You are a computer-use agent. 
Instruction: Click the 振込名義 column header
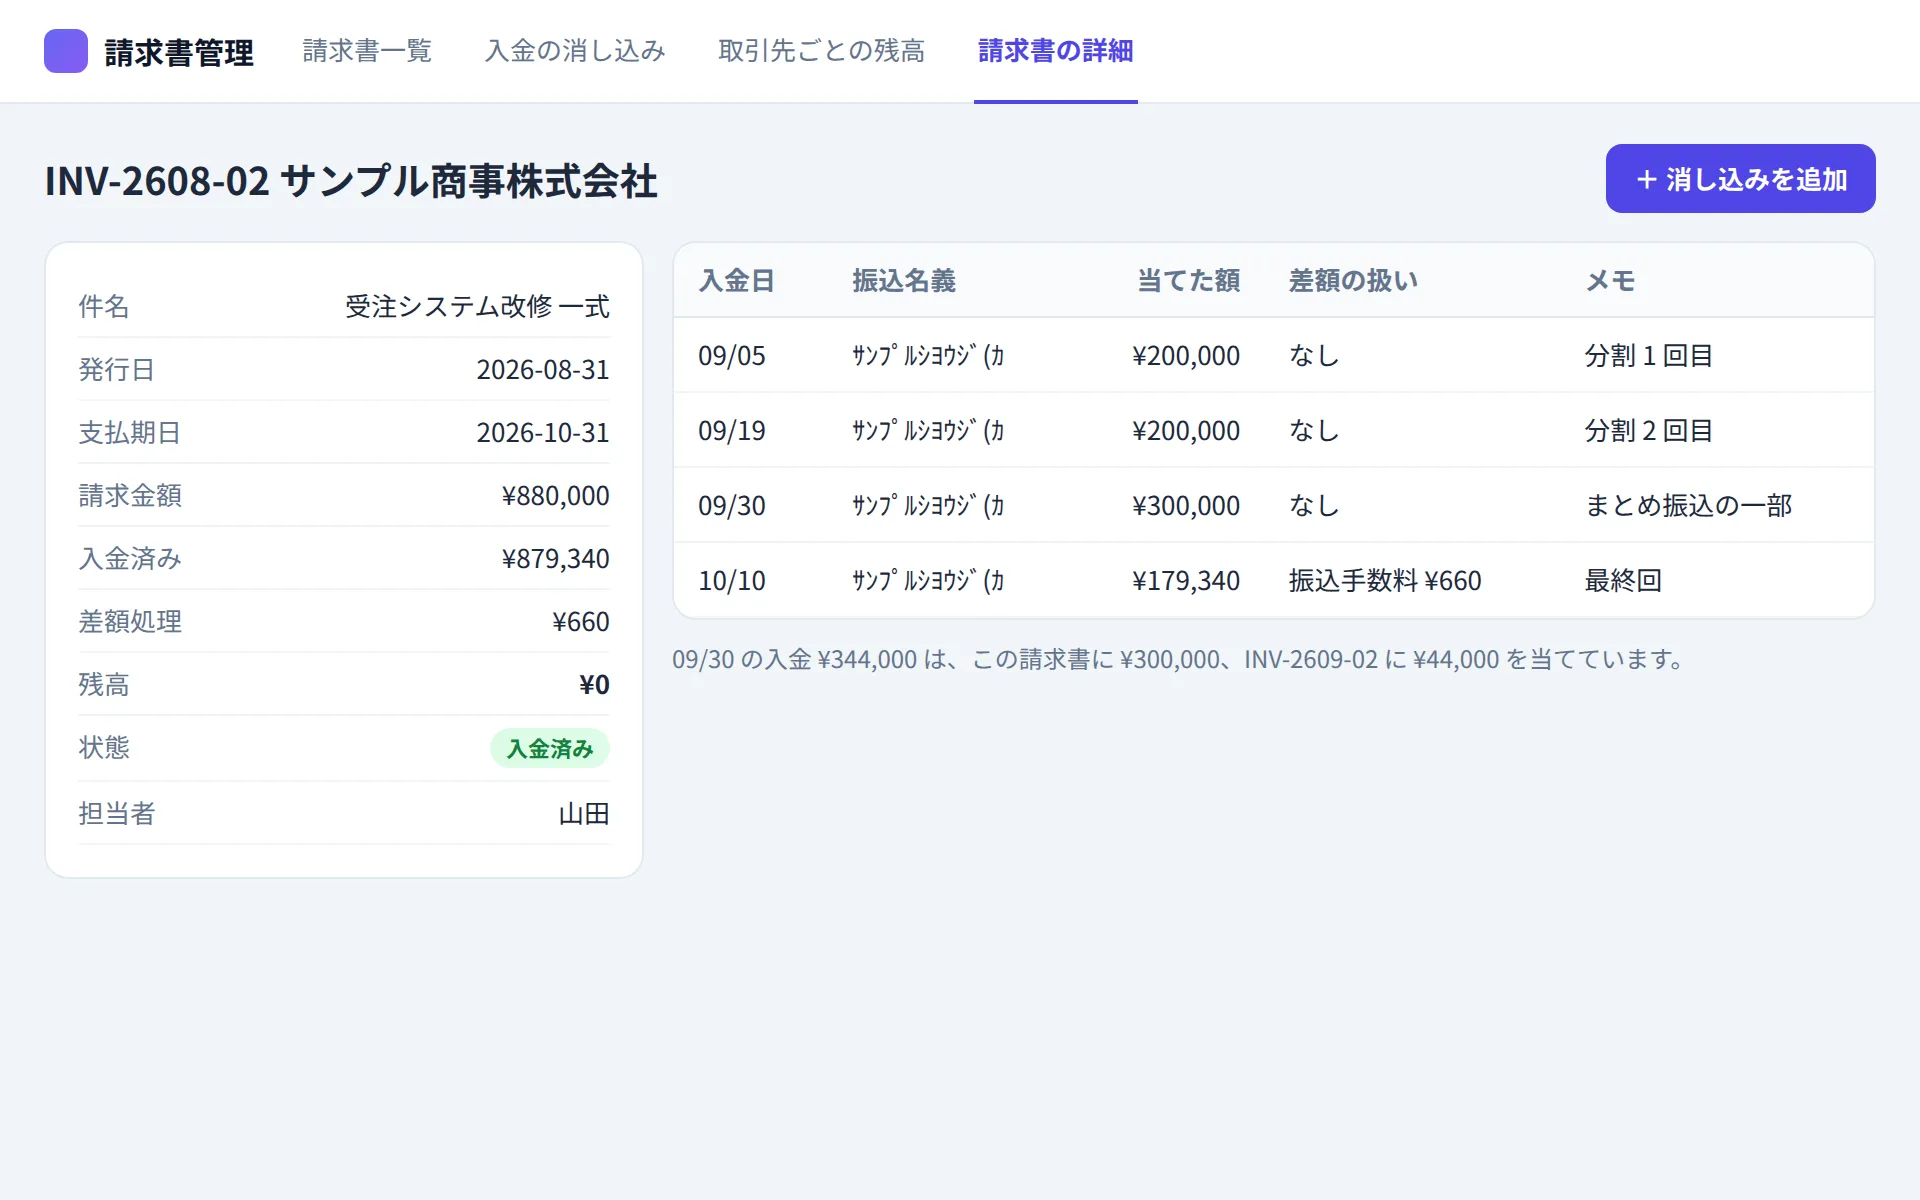tap(904, 281)
